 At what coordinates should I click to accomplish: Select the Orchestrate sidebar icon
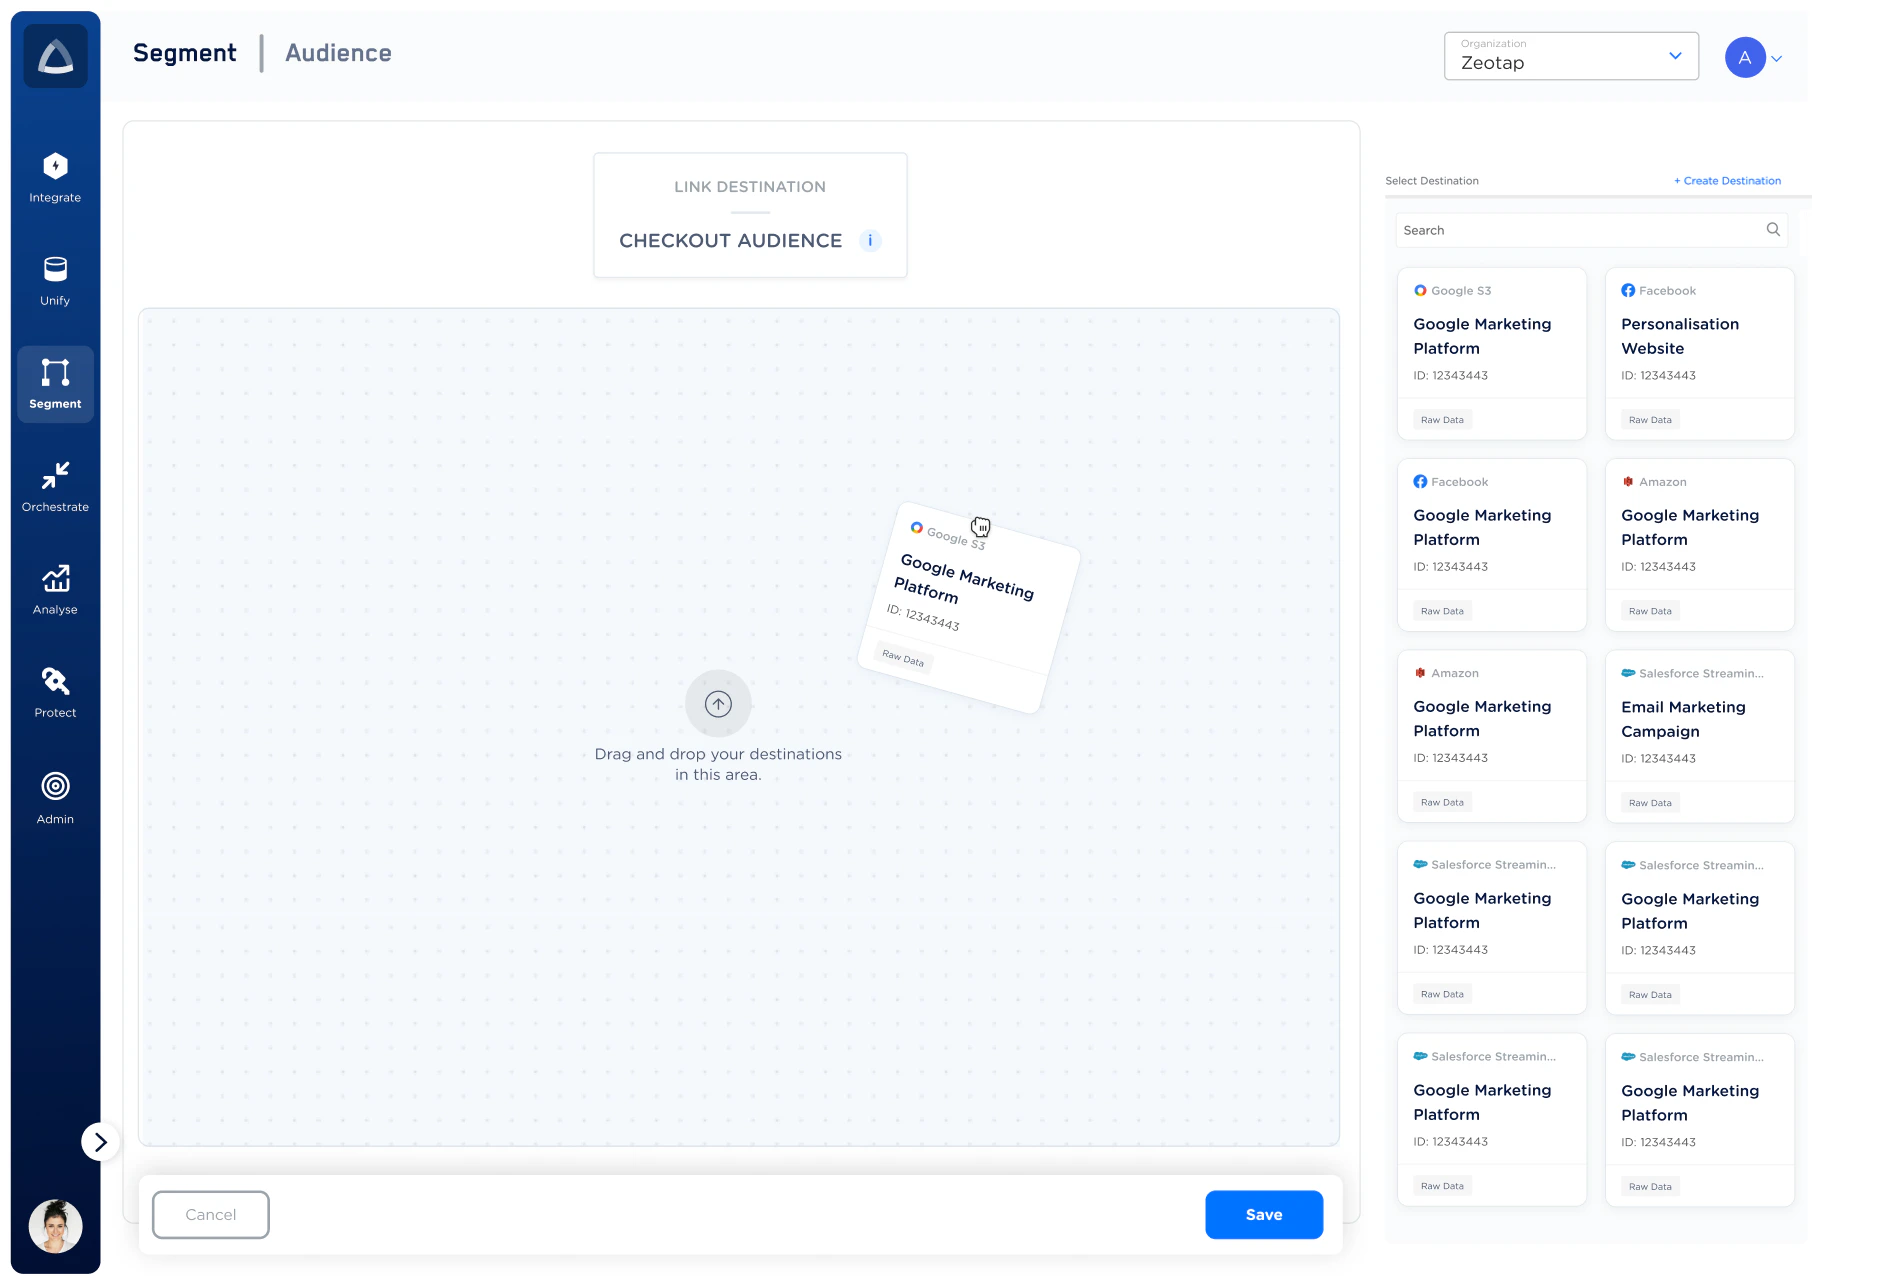tap(55, 475)
